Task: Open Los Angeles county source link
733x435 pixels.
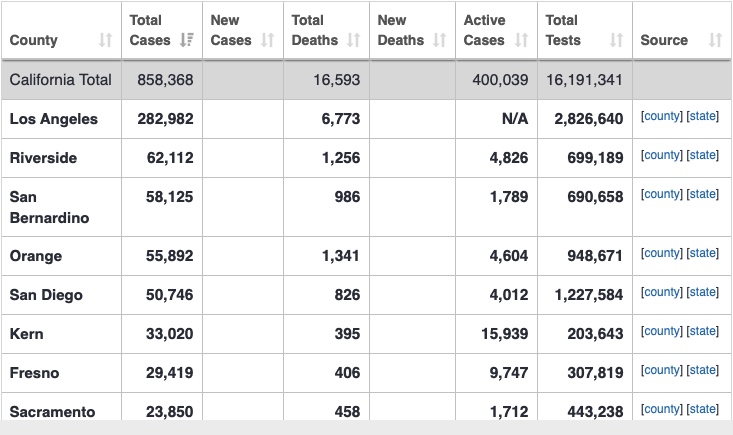Action: pos(661,116)
